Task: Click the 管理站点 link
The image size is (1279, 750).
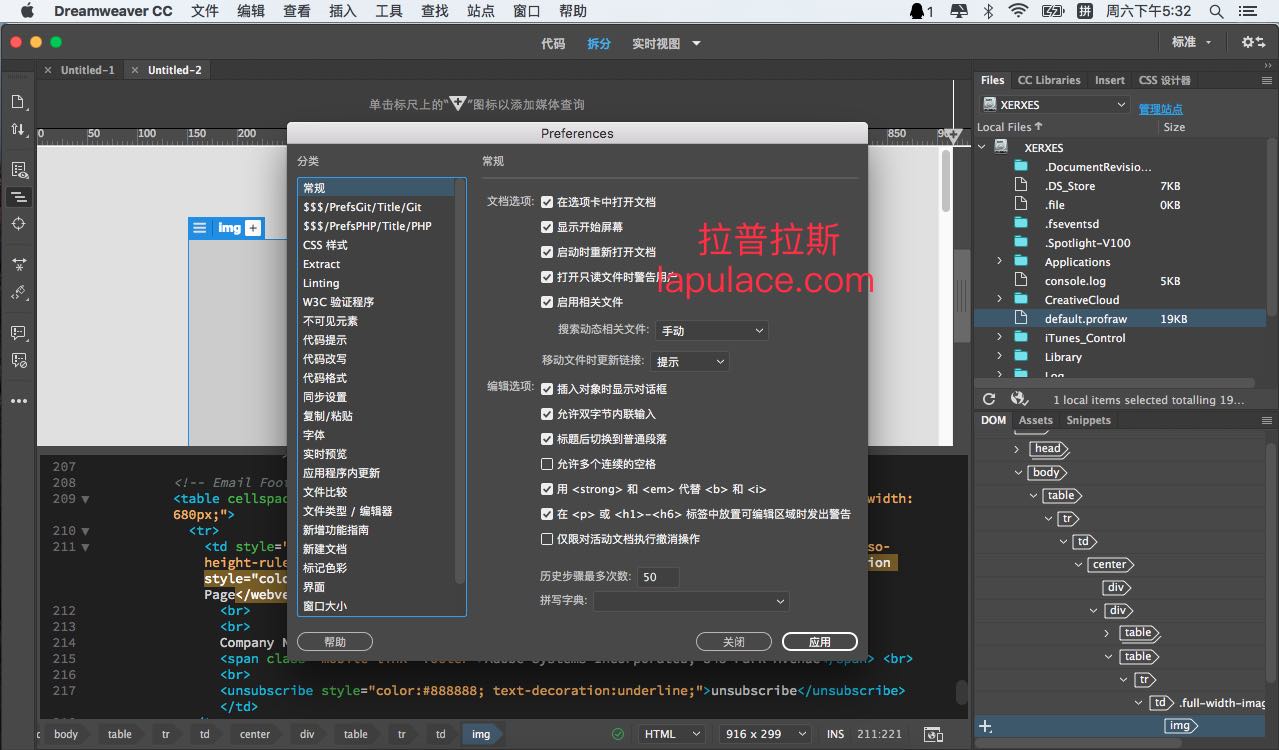Action: click(x=1160, y=109)
